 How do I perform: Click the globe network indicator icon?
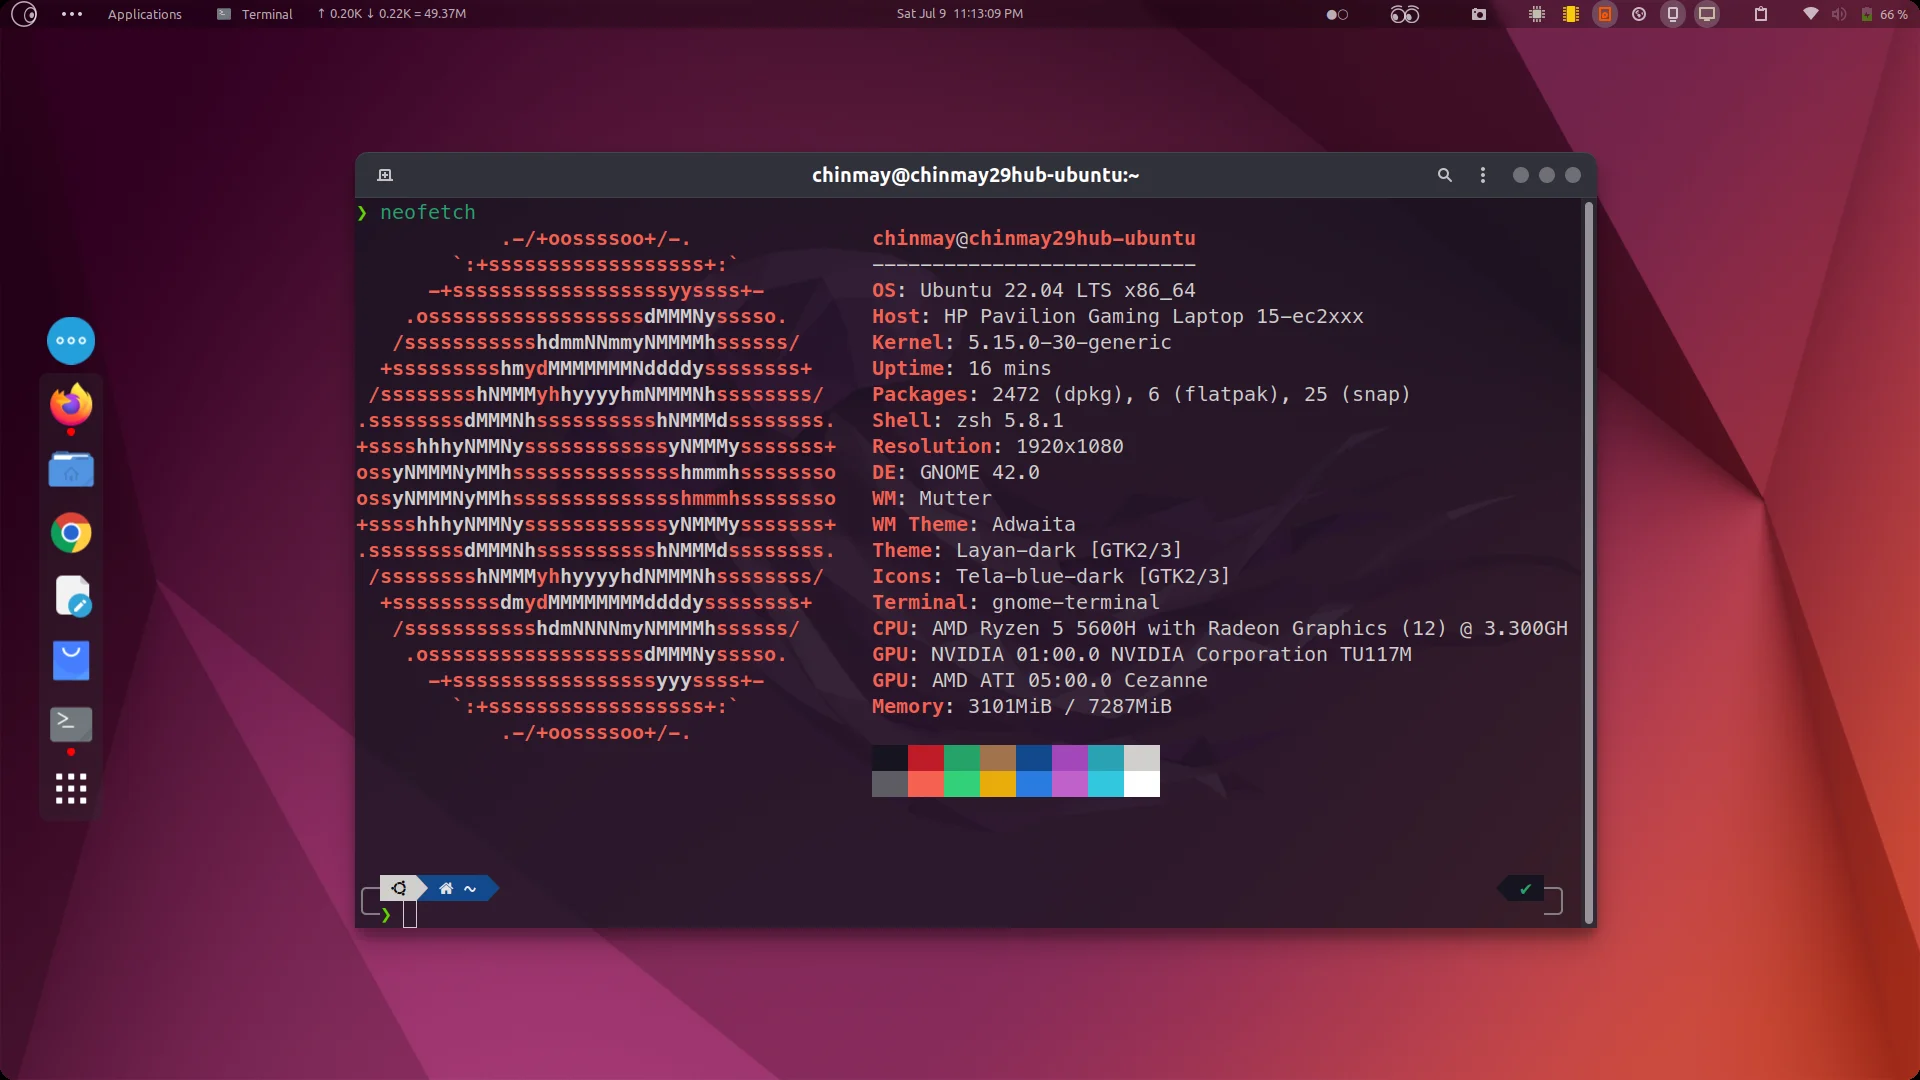(1639, 14)
